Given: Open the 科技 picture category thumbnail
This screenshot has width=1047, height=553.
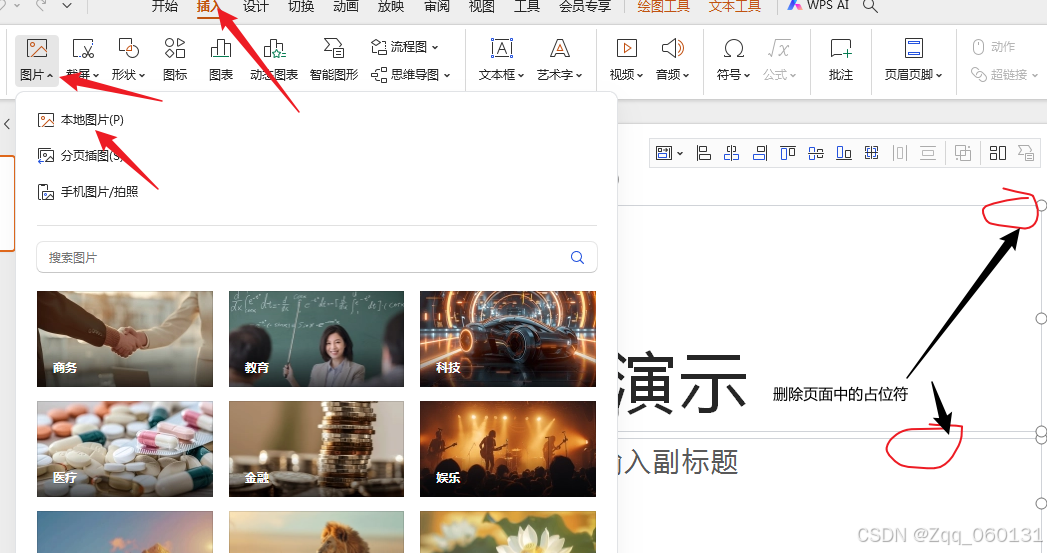Looking at the screenshot, I should coord(507,339).
